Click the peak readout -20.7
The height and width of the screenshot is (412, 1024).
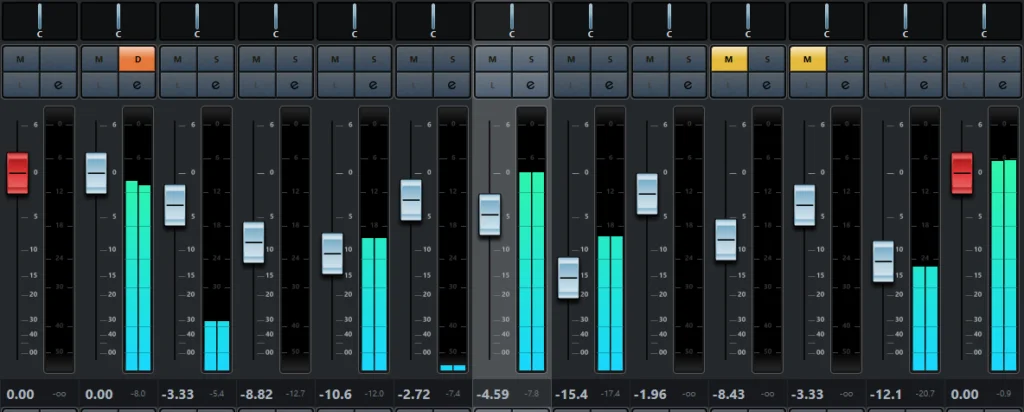point(927,394)
